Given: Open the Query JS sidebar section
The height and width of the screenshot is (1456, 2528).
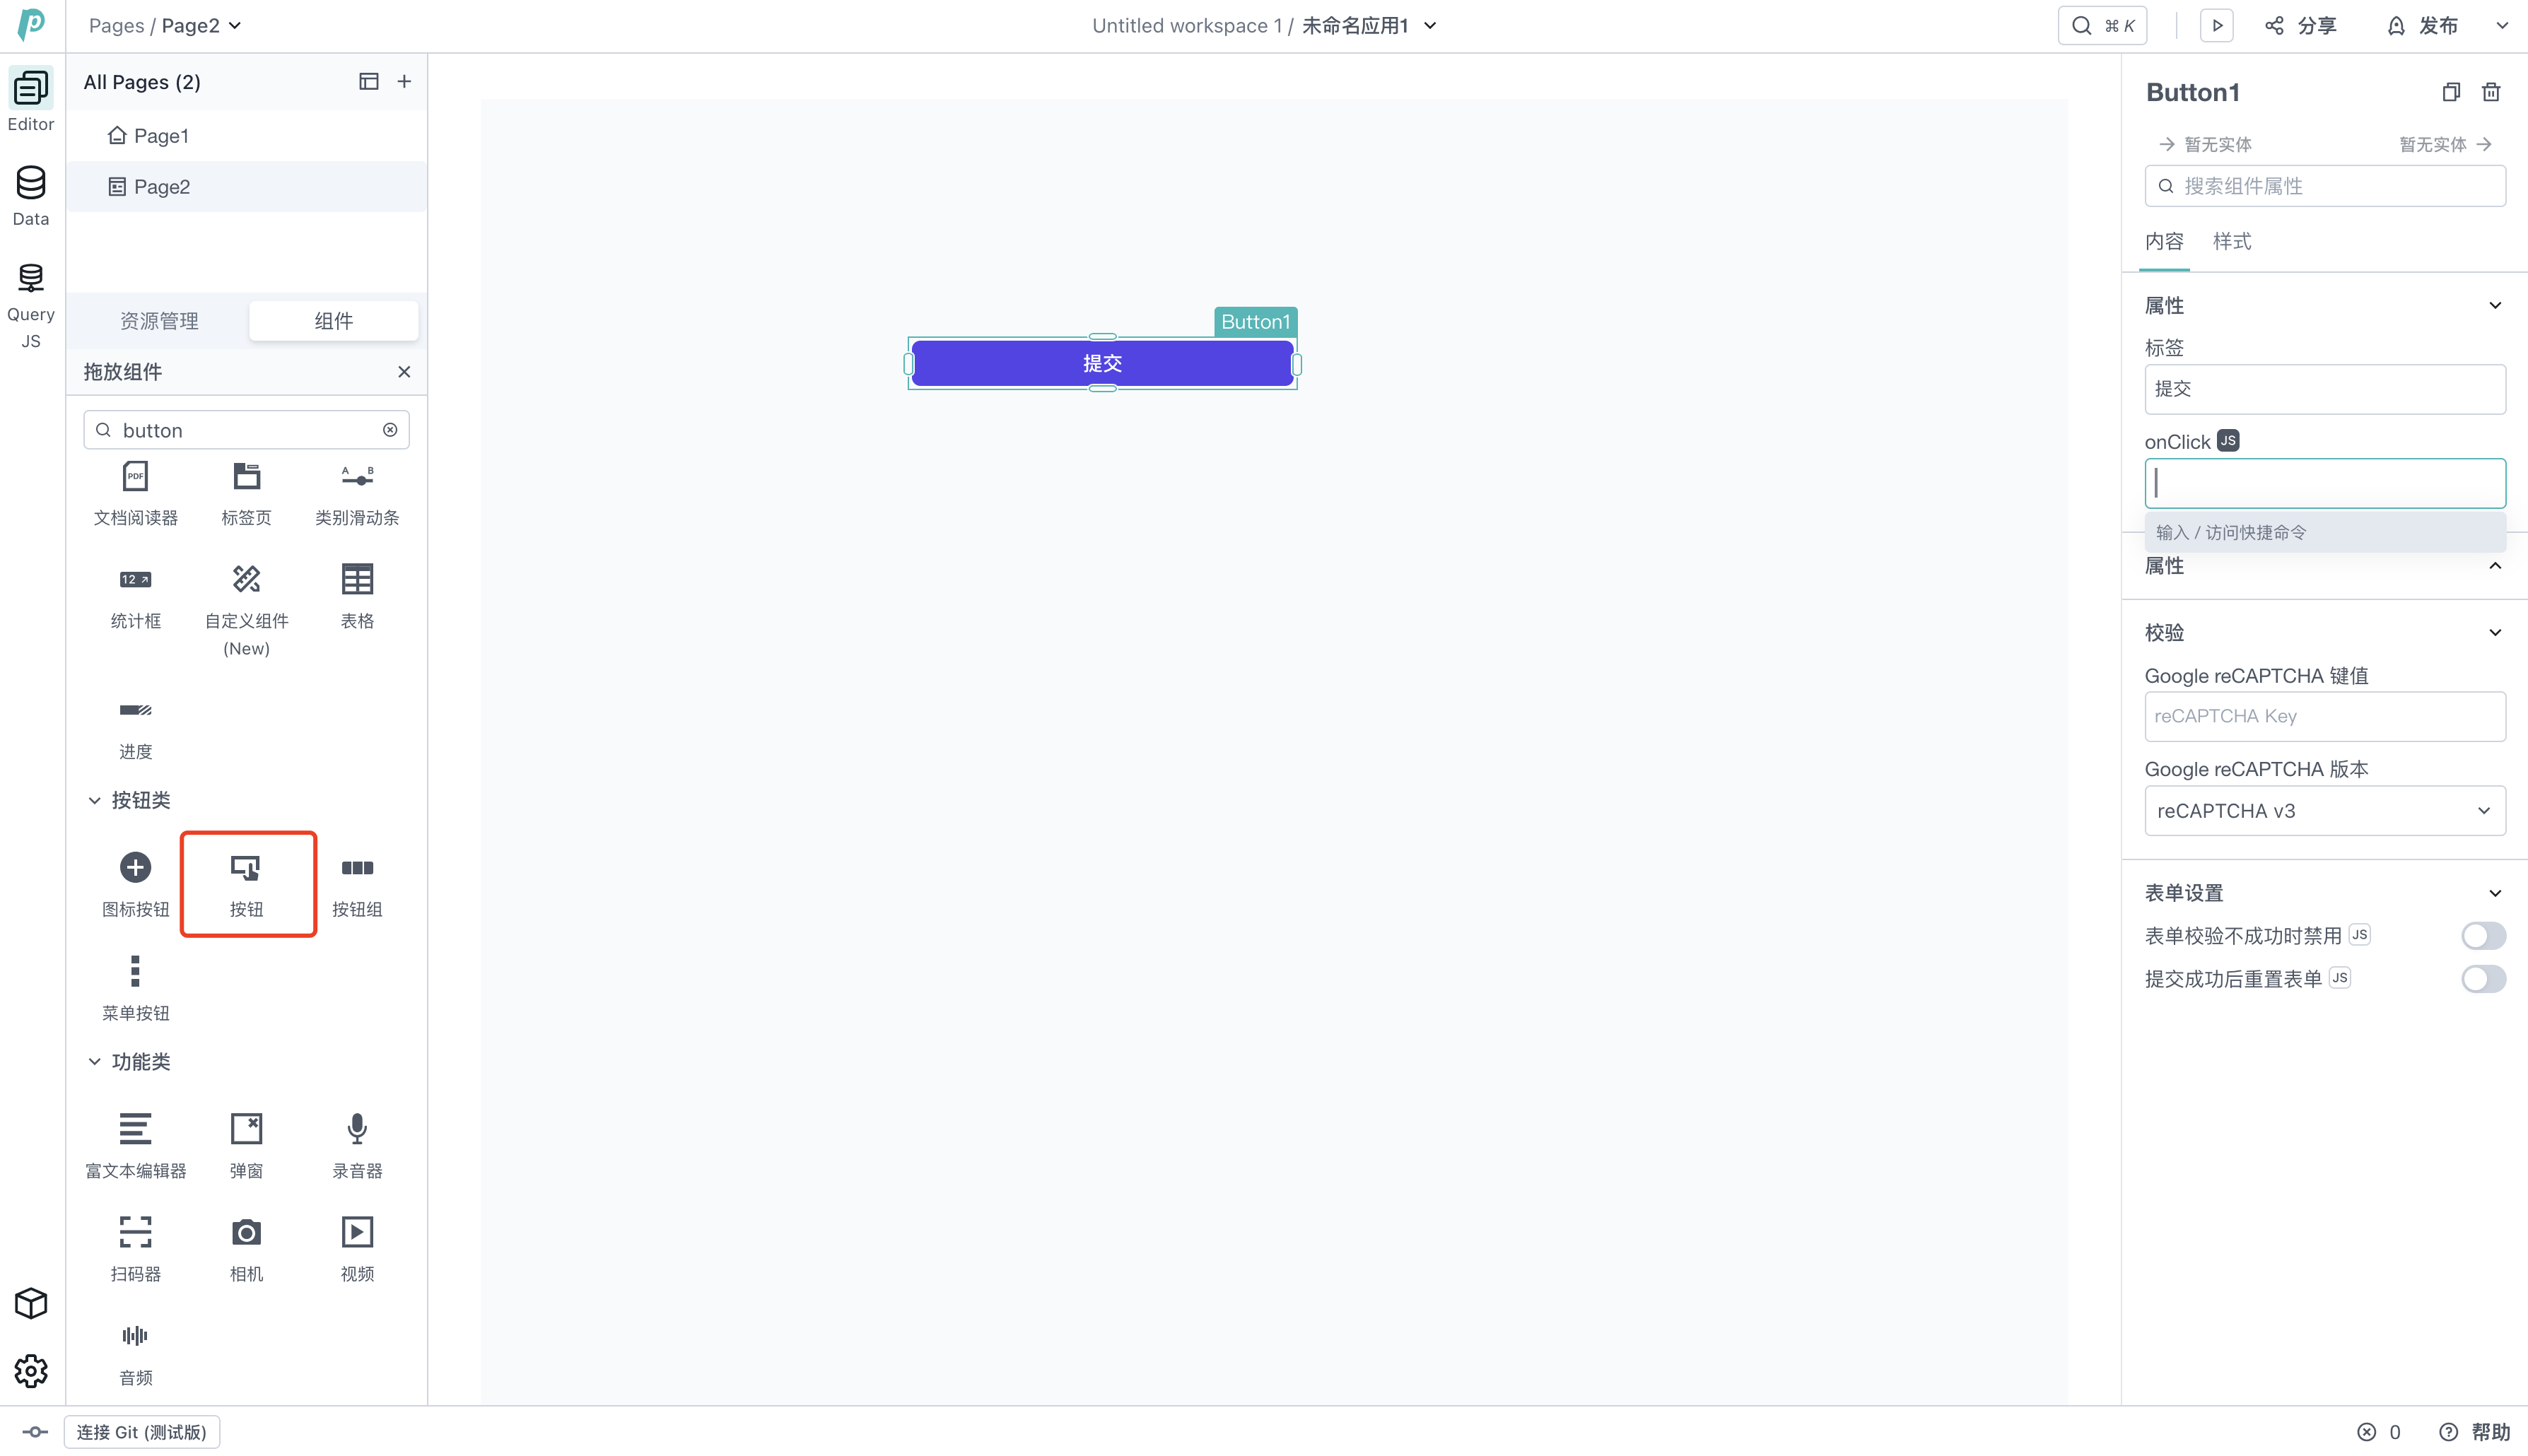Looking at the screenshot, I should pyautogui.click(x=31, y=305).
